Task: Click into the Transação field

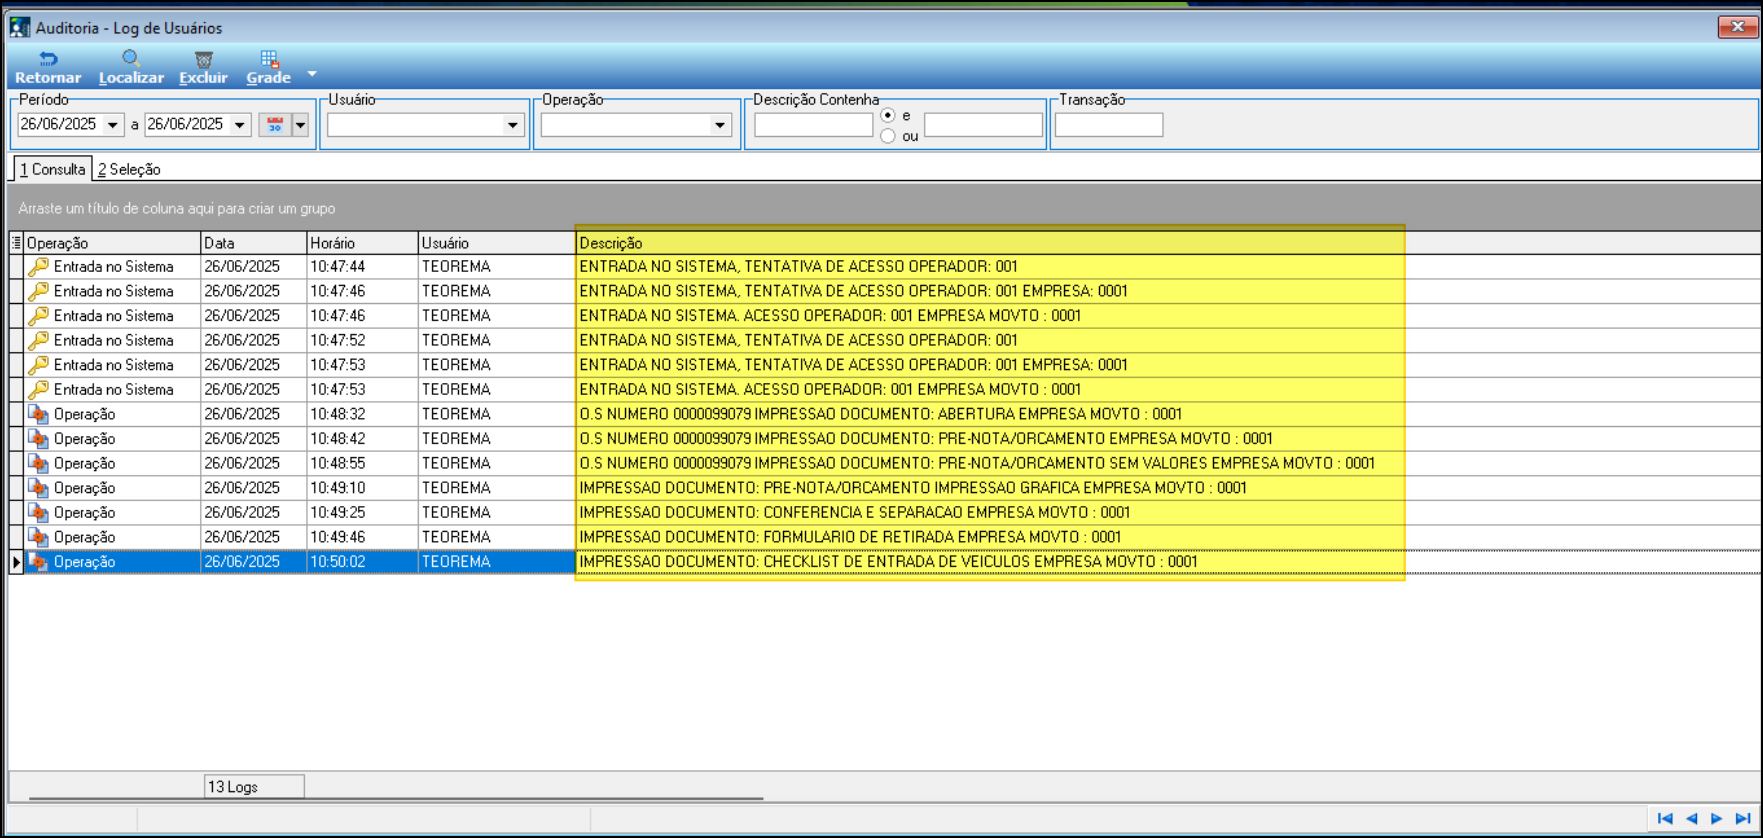Action: coord(1109,125)
